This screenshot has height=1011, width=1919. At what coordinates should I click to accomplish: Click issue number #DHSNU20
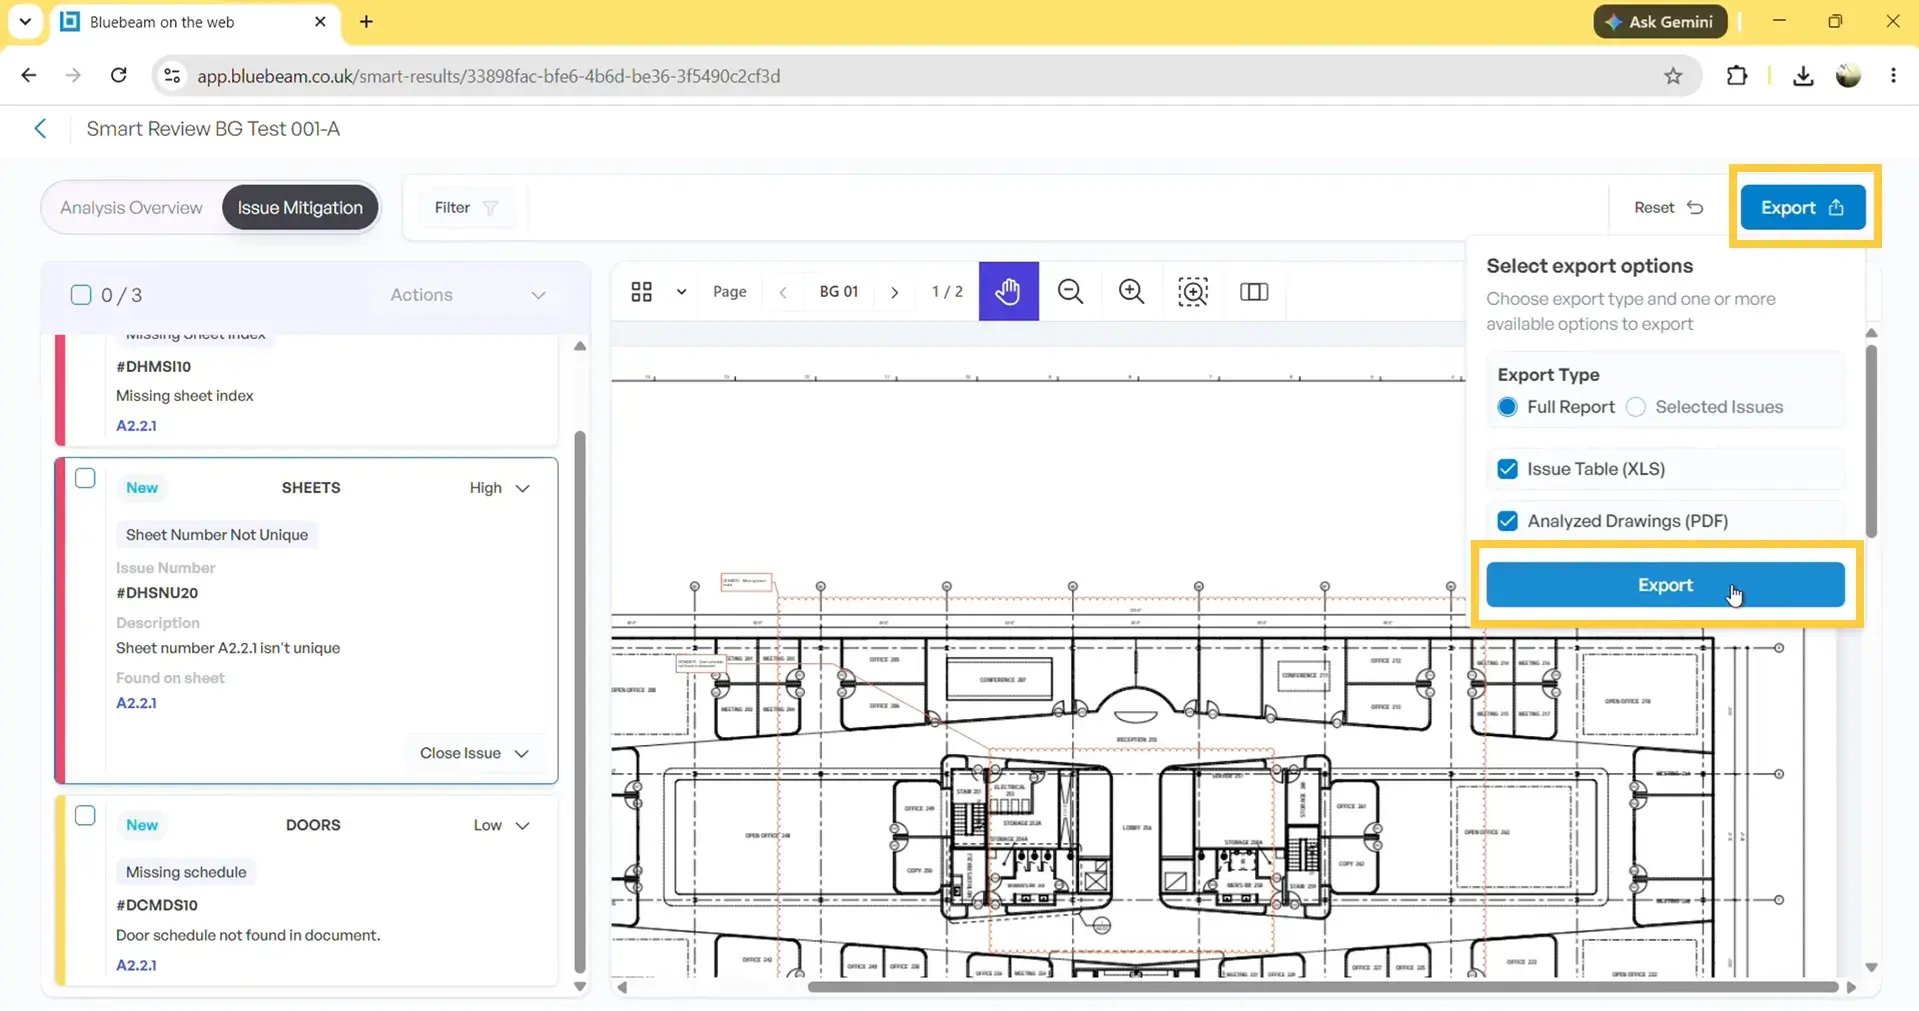tap(157, 593)
